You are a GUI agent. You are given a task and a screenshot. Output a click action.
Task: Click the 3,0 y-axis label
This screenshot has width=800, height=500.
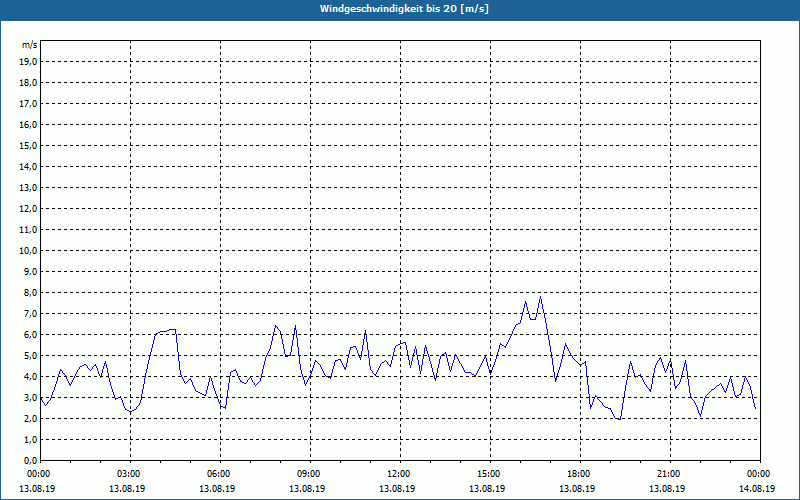30,397
